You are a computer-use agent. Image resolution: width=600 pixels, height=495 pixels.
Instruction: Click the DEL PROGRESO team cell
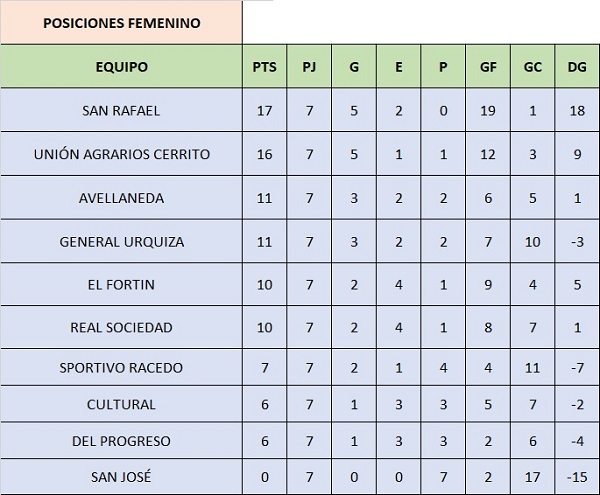coord(121,441)
